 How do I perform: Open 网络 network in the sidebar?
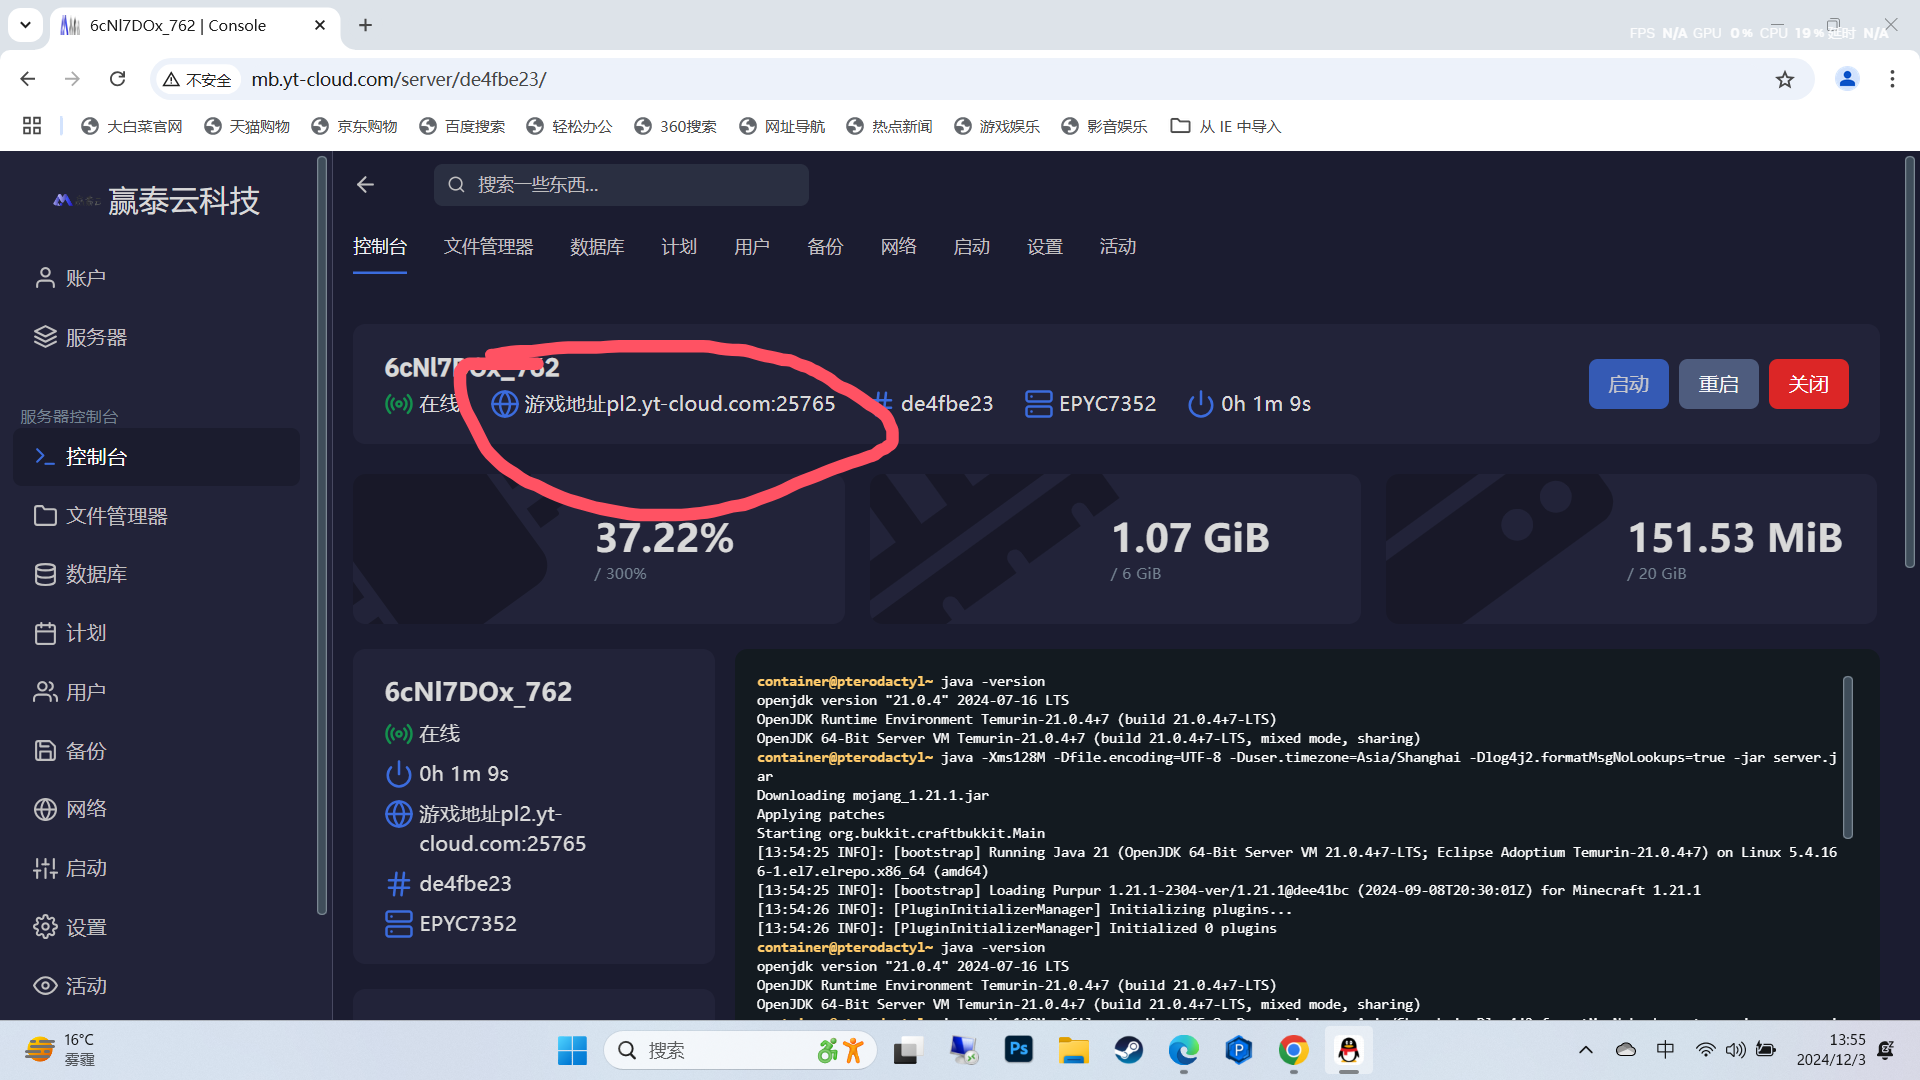pos(70,809)
